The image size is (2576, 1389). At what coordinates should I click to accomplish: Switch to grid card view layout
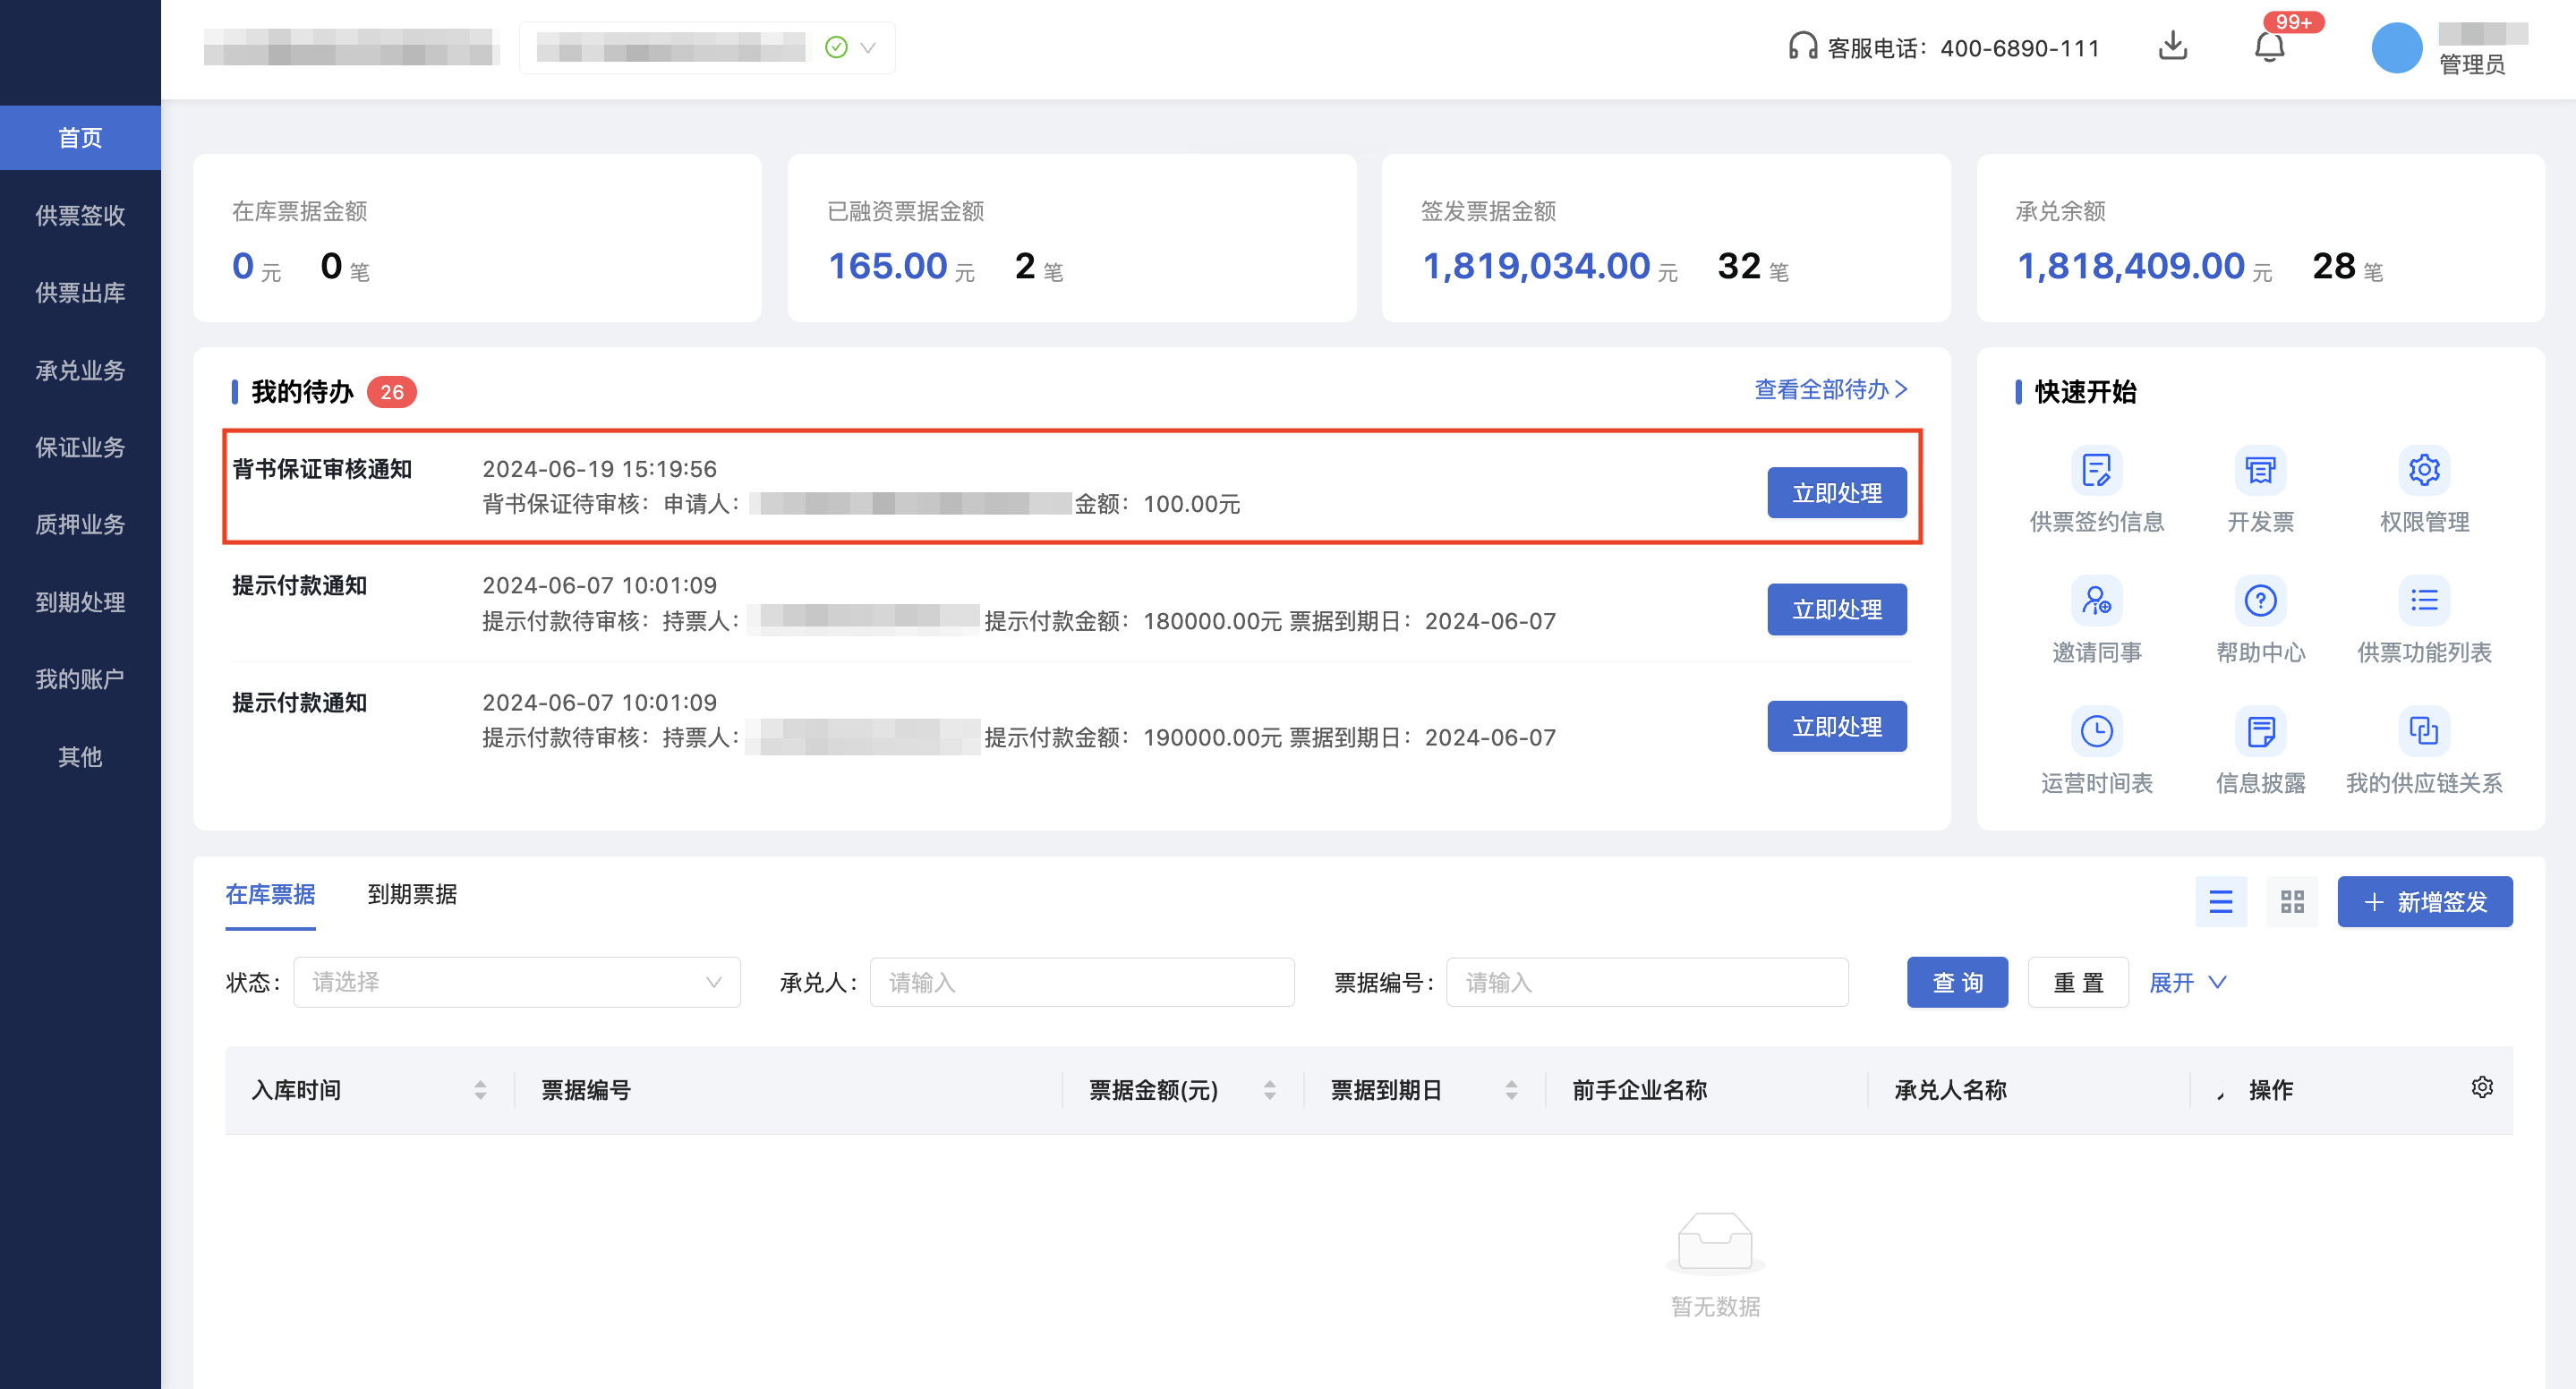tap(2292, 902)
